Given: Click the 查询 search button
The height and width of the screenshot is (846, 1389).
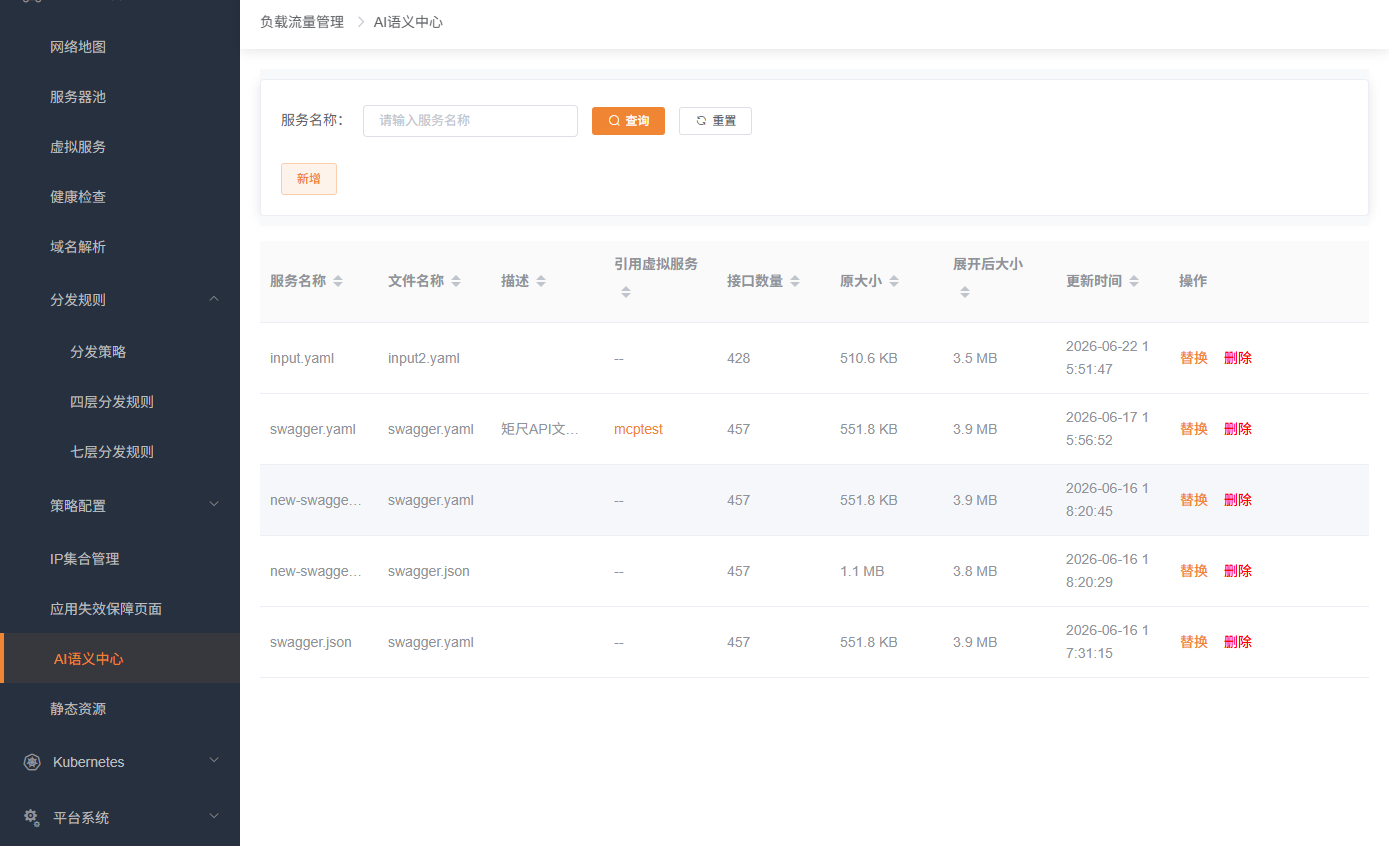Looking at the screenshot, I should tap(628, 121).
